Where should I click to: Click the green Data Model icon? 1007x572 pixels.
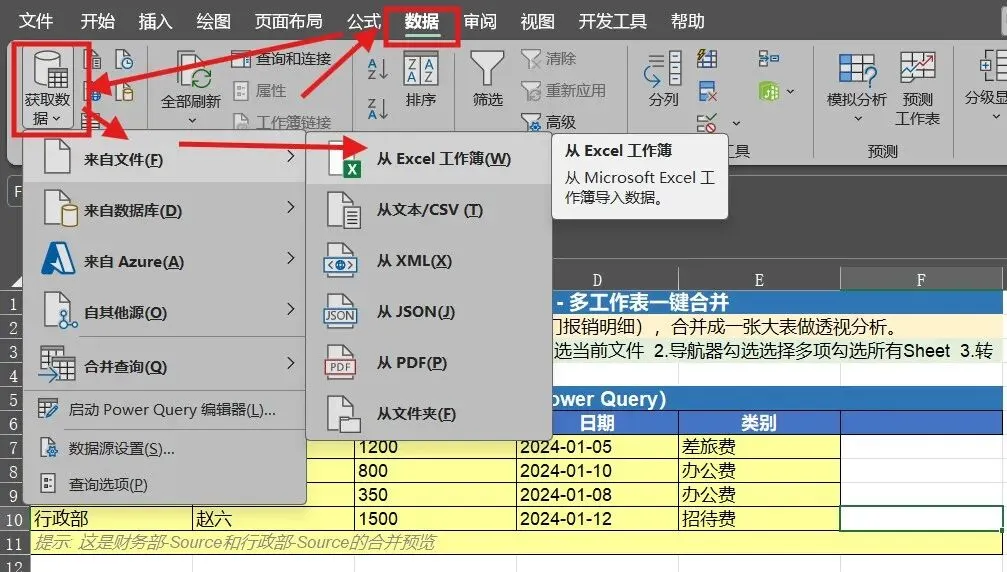pyautogui.click(x=769, y=91)
